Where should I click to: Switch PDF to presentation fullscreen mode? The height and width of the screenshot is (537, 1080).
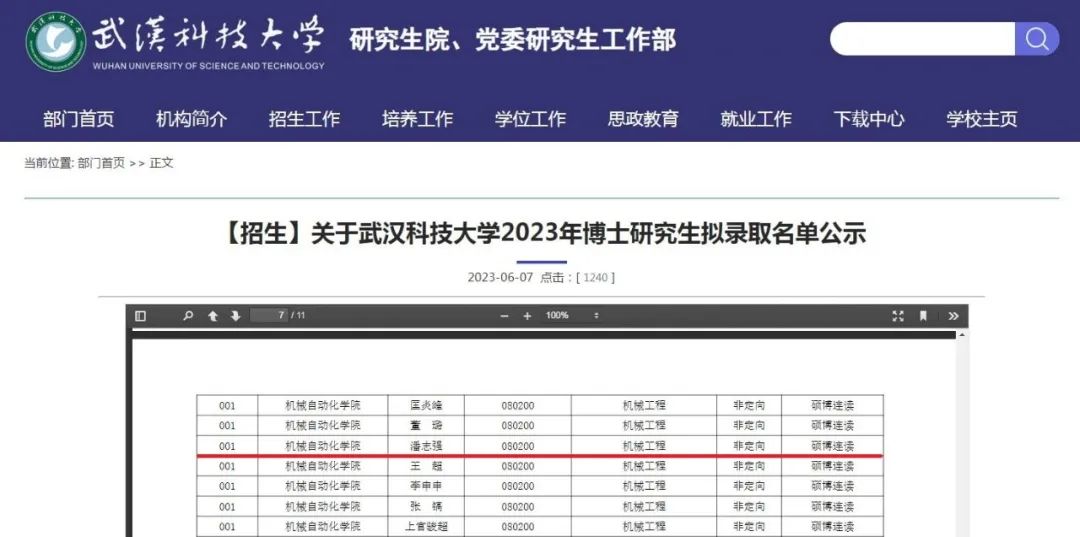click(x=897, y=316)
